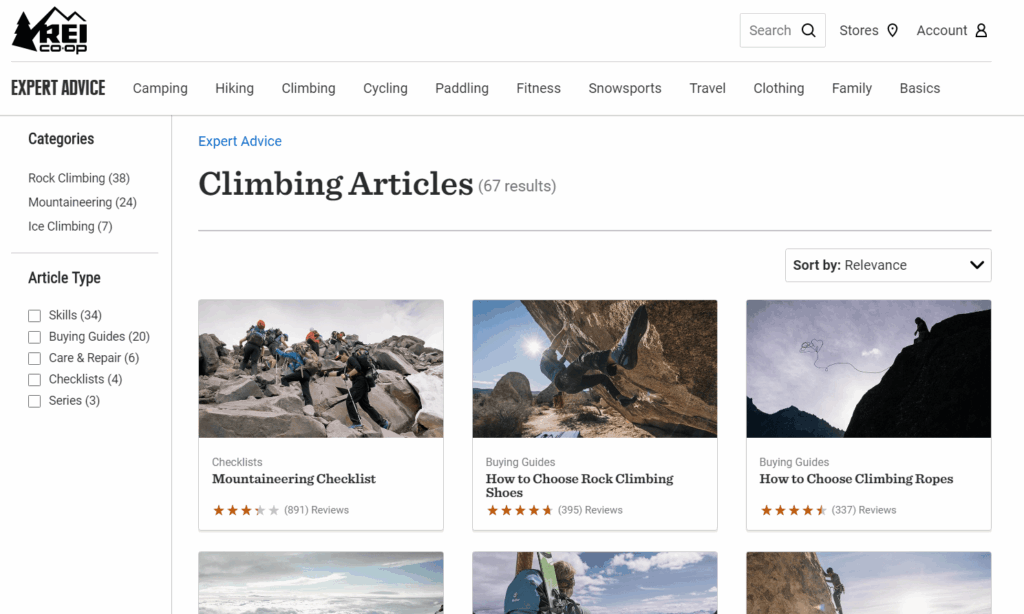Tick the Care & Repair checkbox
1024x614 pixels.
pyautogui.click(x=35, y=358)
